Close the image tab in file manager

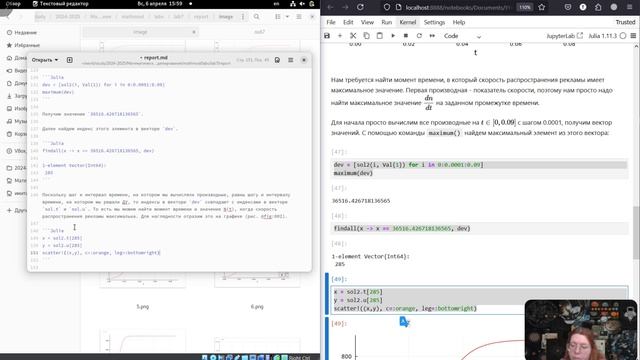(x=193, y=32)
